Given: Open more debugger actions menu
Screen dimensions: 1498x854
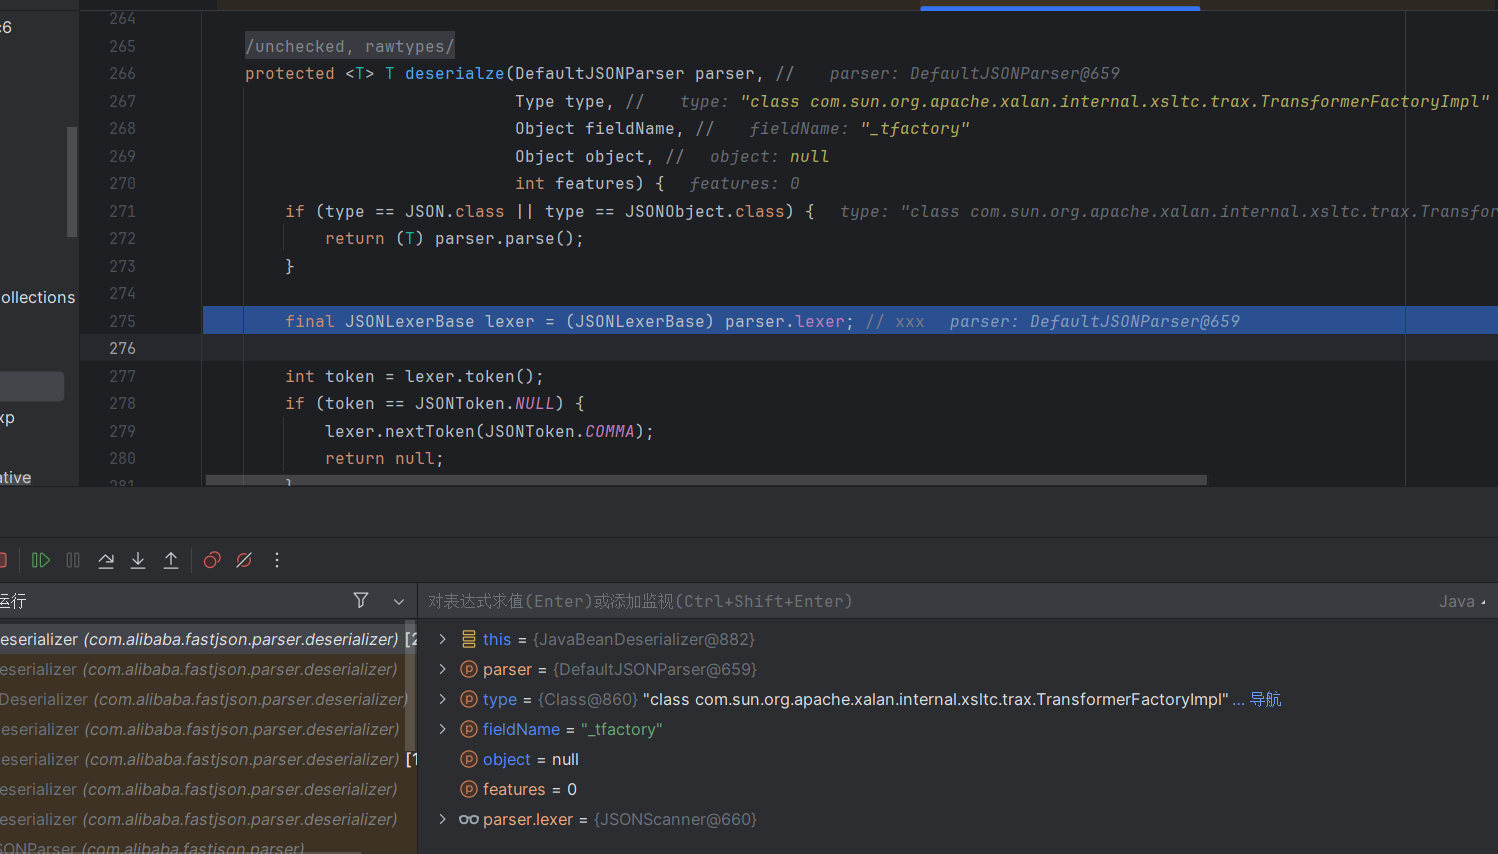Looking at the screenshot, I should coord(277,560).
